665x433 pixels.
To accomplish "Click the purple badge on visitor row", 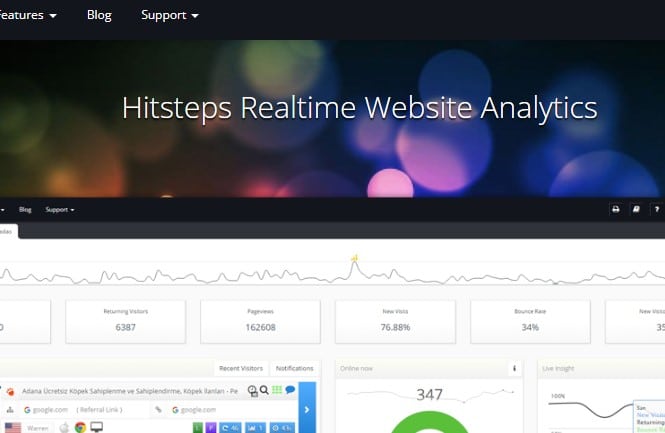I will pos(211,428).
